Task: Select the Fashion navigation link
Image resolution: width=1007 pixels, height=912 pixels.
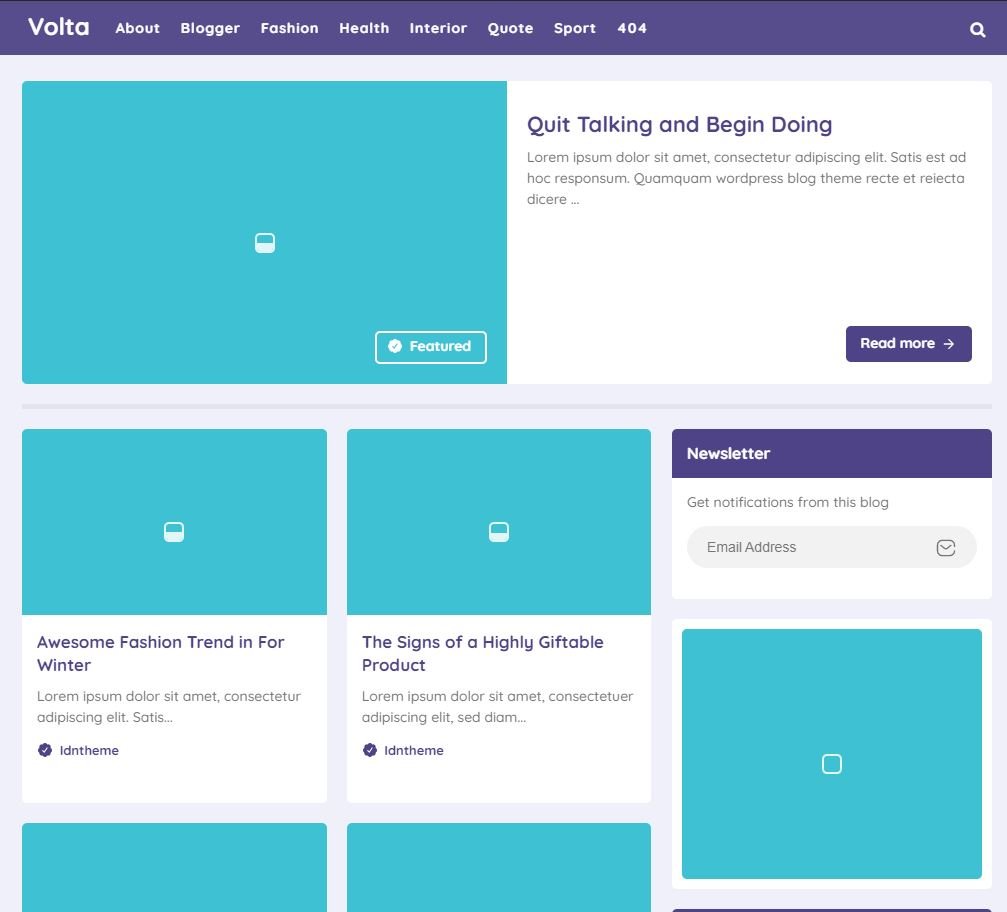Action: tap(289, 28)
